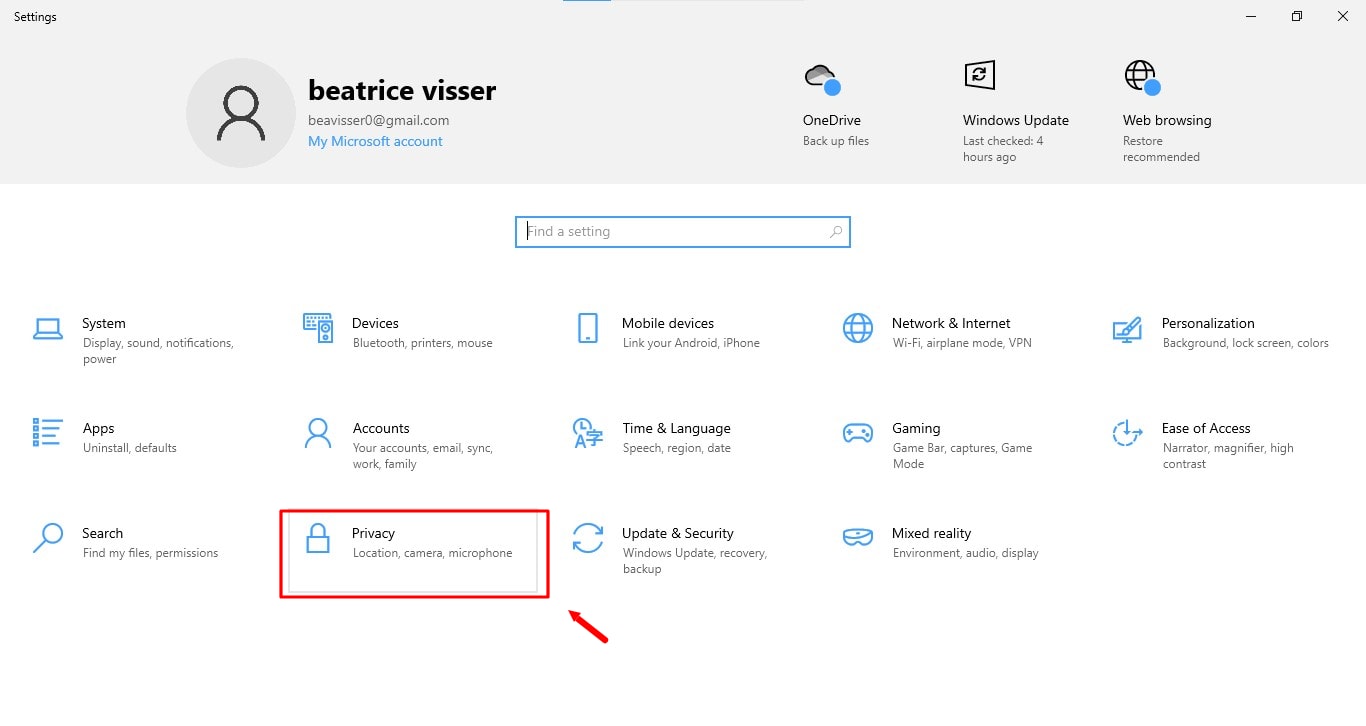Select the Gaming category title
The width and height of the screenshot is (1366, 726).
pyautogui.click(x=916, y=428)
